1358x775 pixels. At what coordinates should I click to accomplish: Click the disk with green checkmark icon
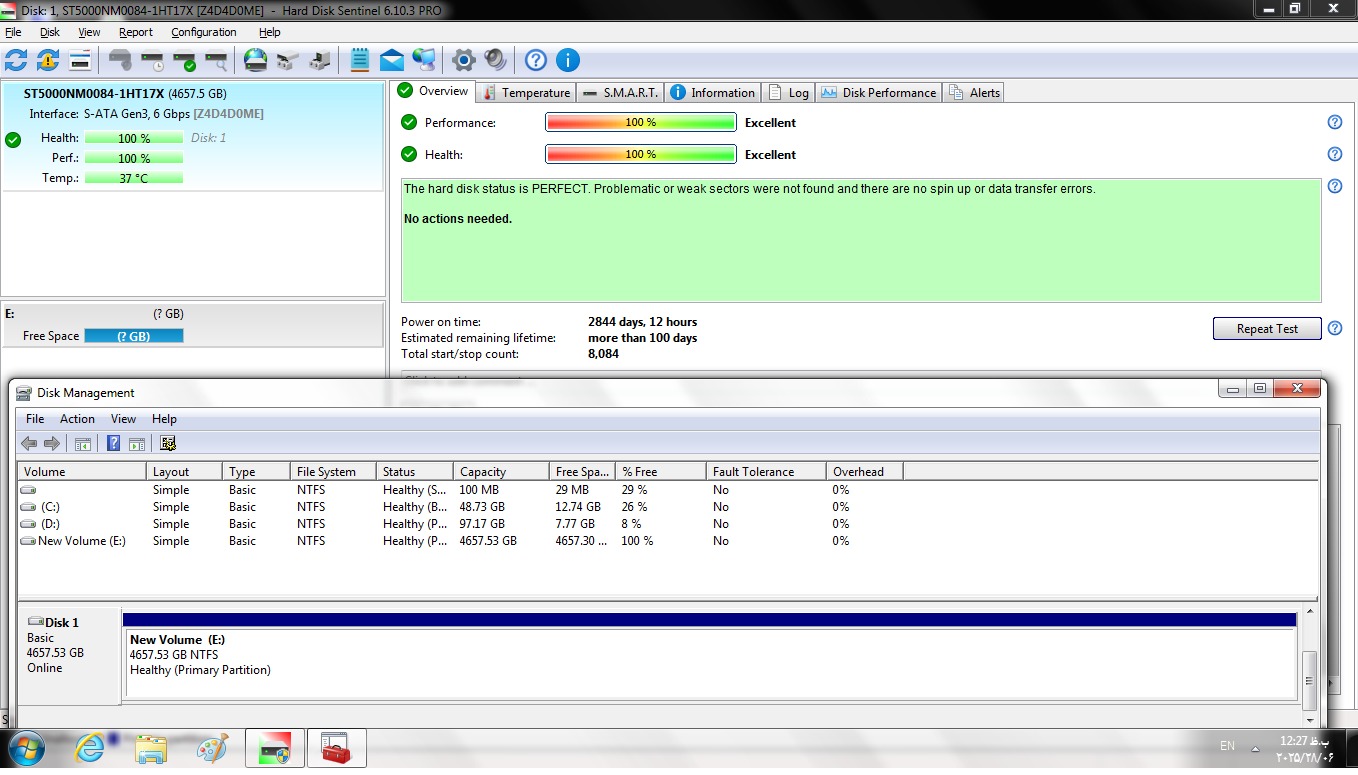[185, 60]
